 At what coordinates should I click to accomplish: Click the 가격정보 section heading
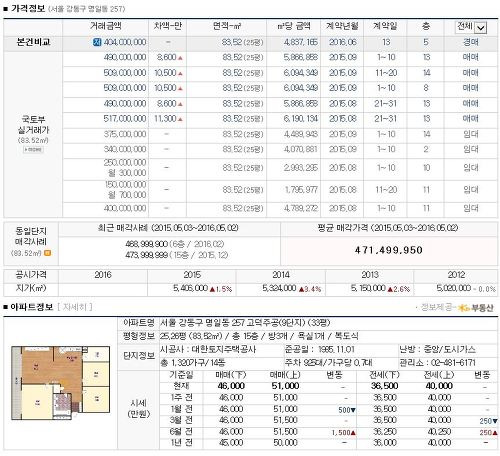pyautogui.click(x=28, y=8)
